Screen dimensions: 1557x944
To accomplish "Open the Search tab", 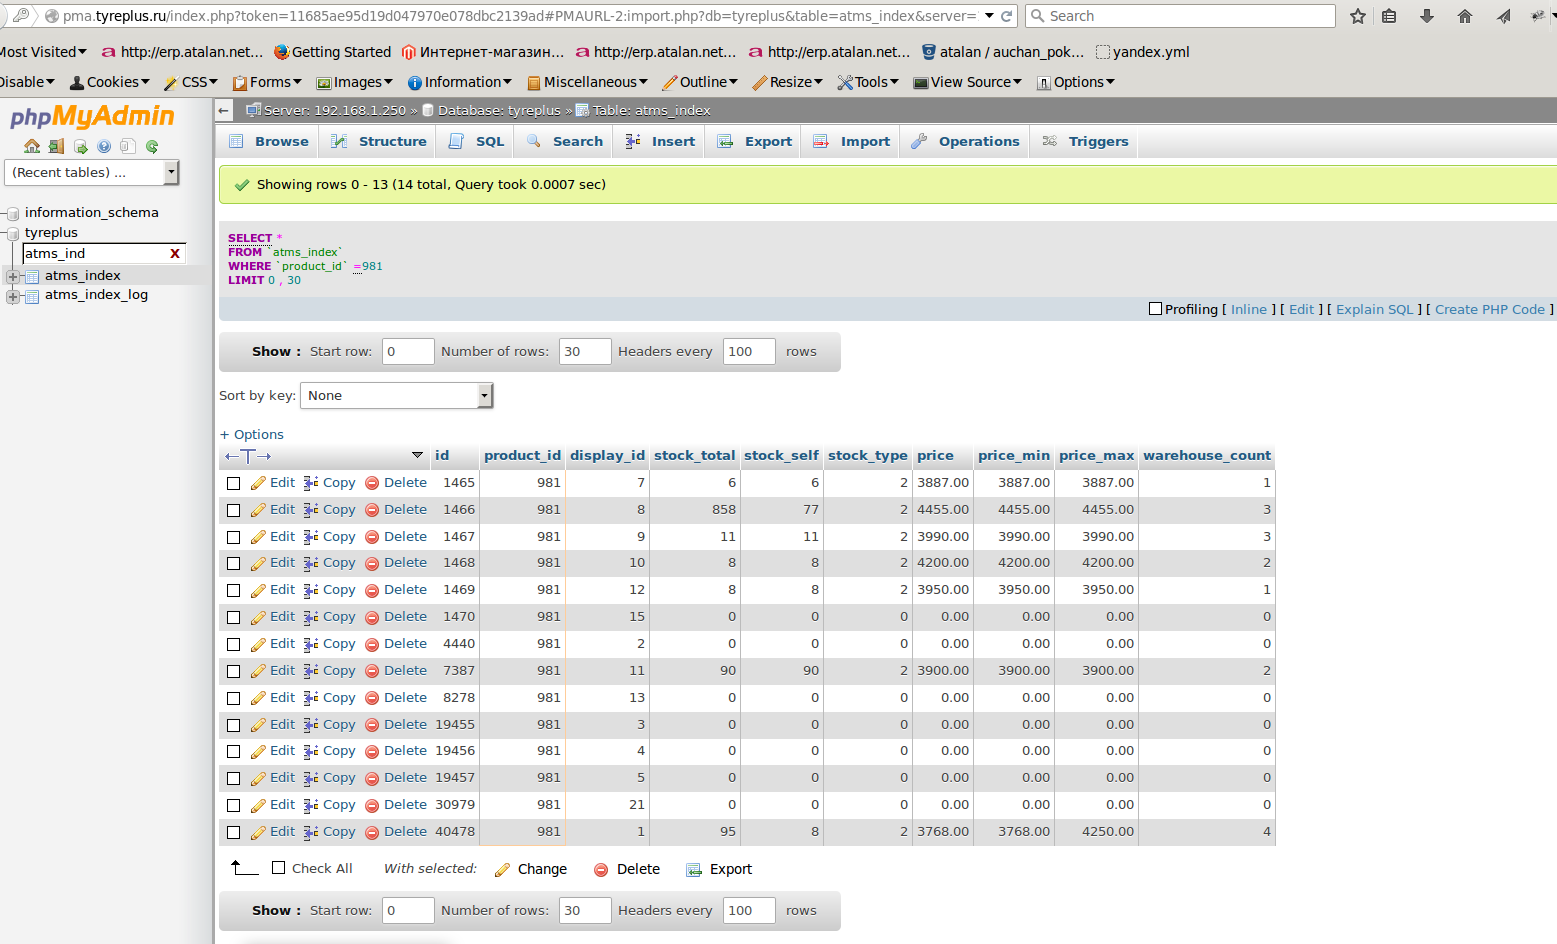I will [565, 142].
